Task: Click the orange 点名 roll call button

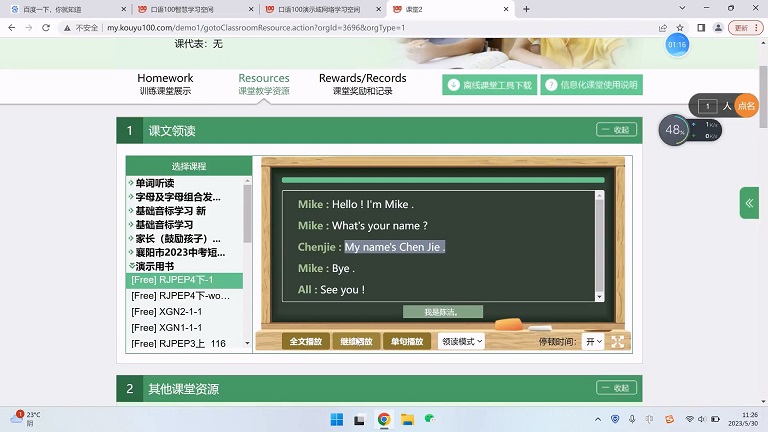Action: pyautogui.click(x=746, y=105)
